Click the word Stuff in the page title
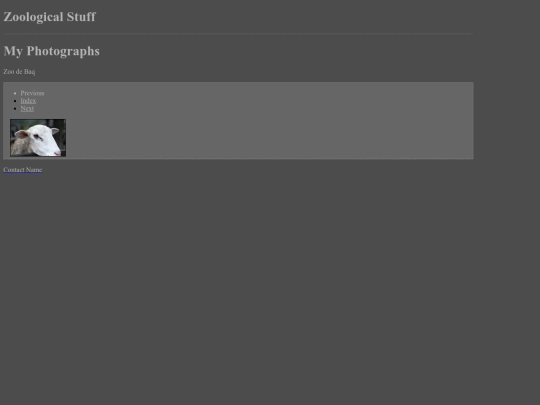The width and height of the screenshot is (540, 405). [81, 17]
